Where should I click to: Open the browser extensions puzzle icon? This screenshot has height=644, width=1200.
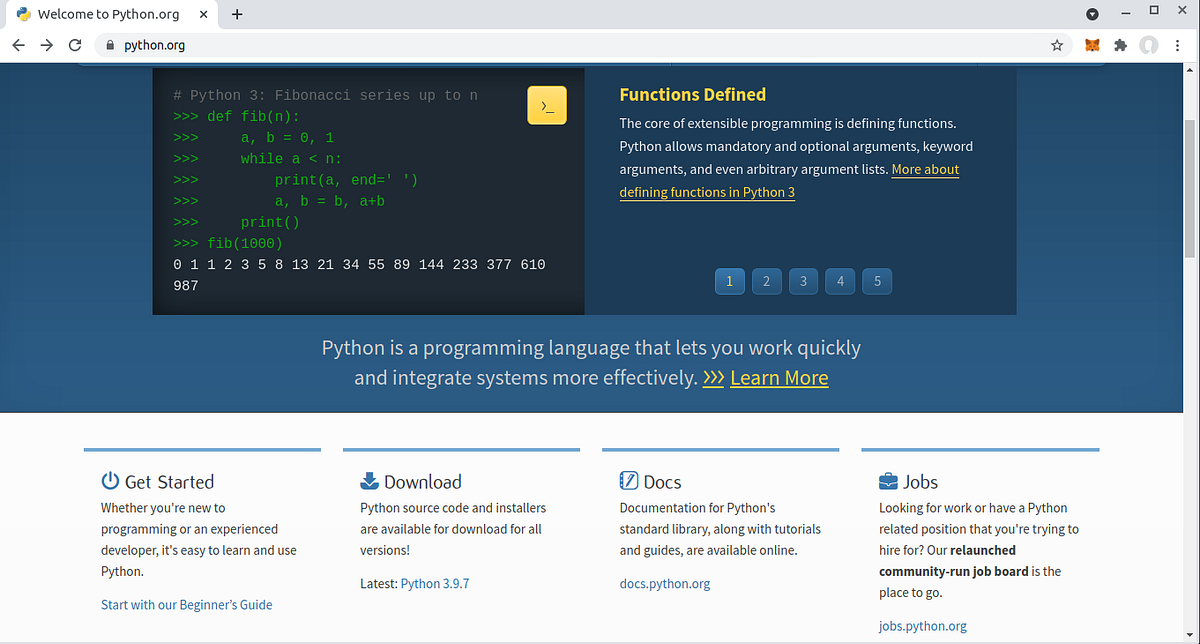click(1120, 45)
